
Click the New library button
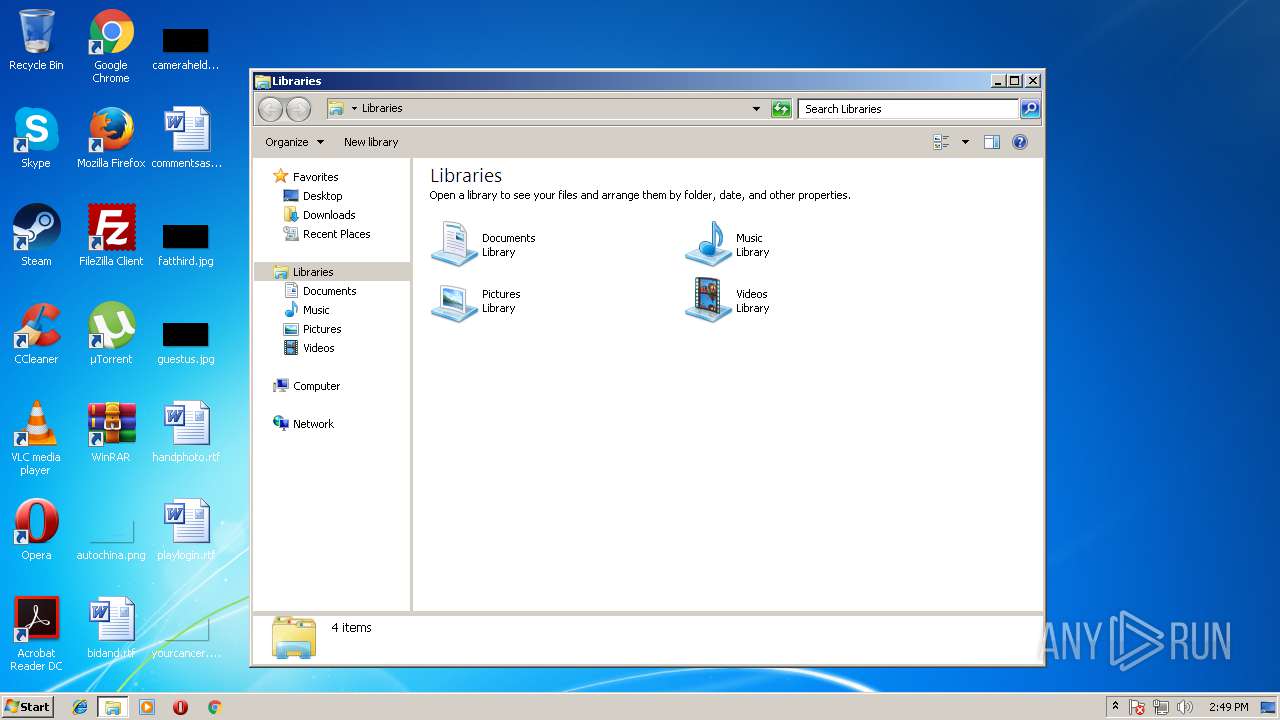371,142
